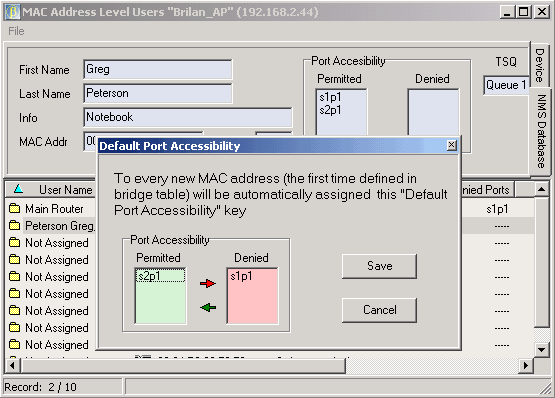
Task: Click the First Name field containing Greg
Action: [x=158, y=69]
